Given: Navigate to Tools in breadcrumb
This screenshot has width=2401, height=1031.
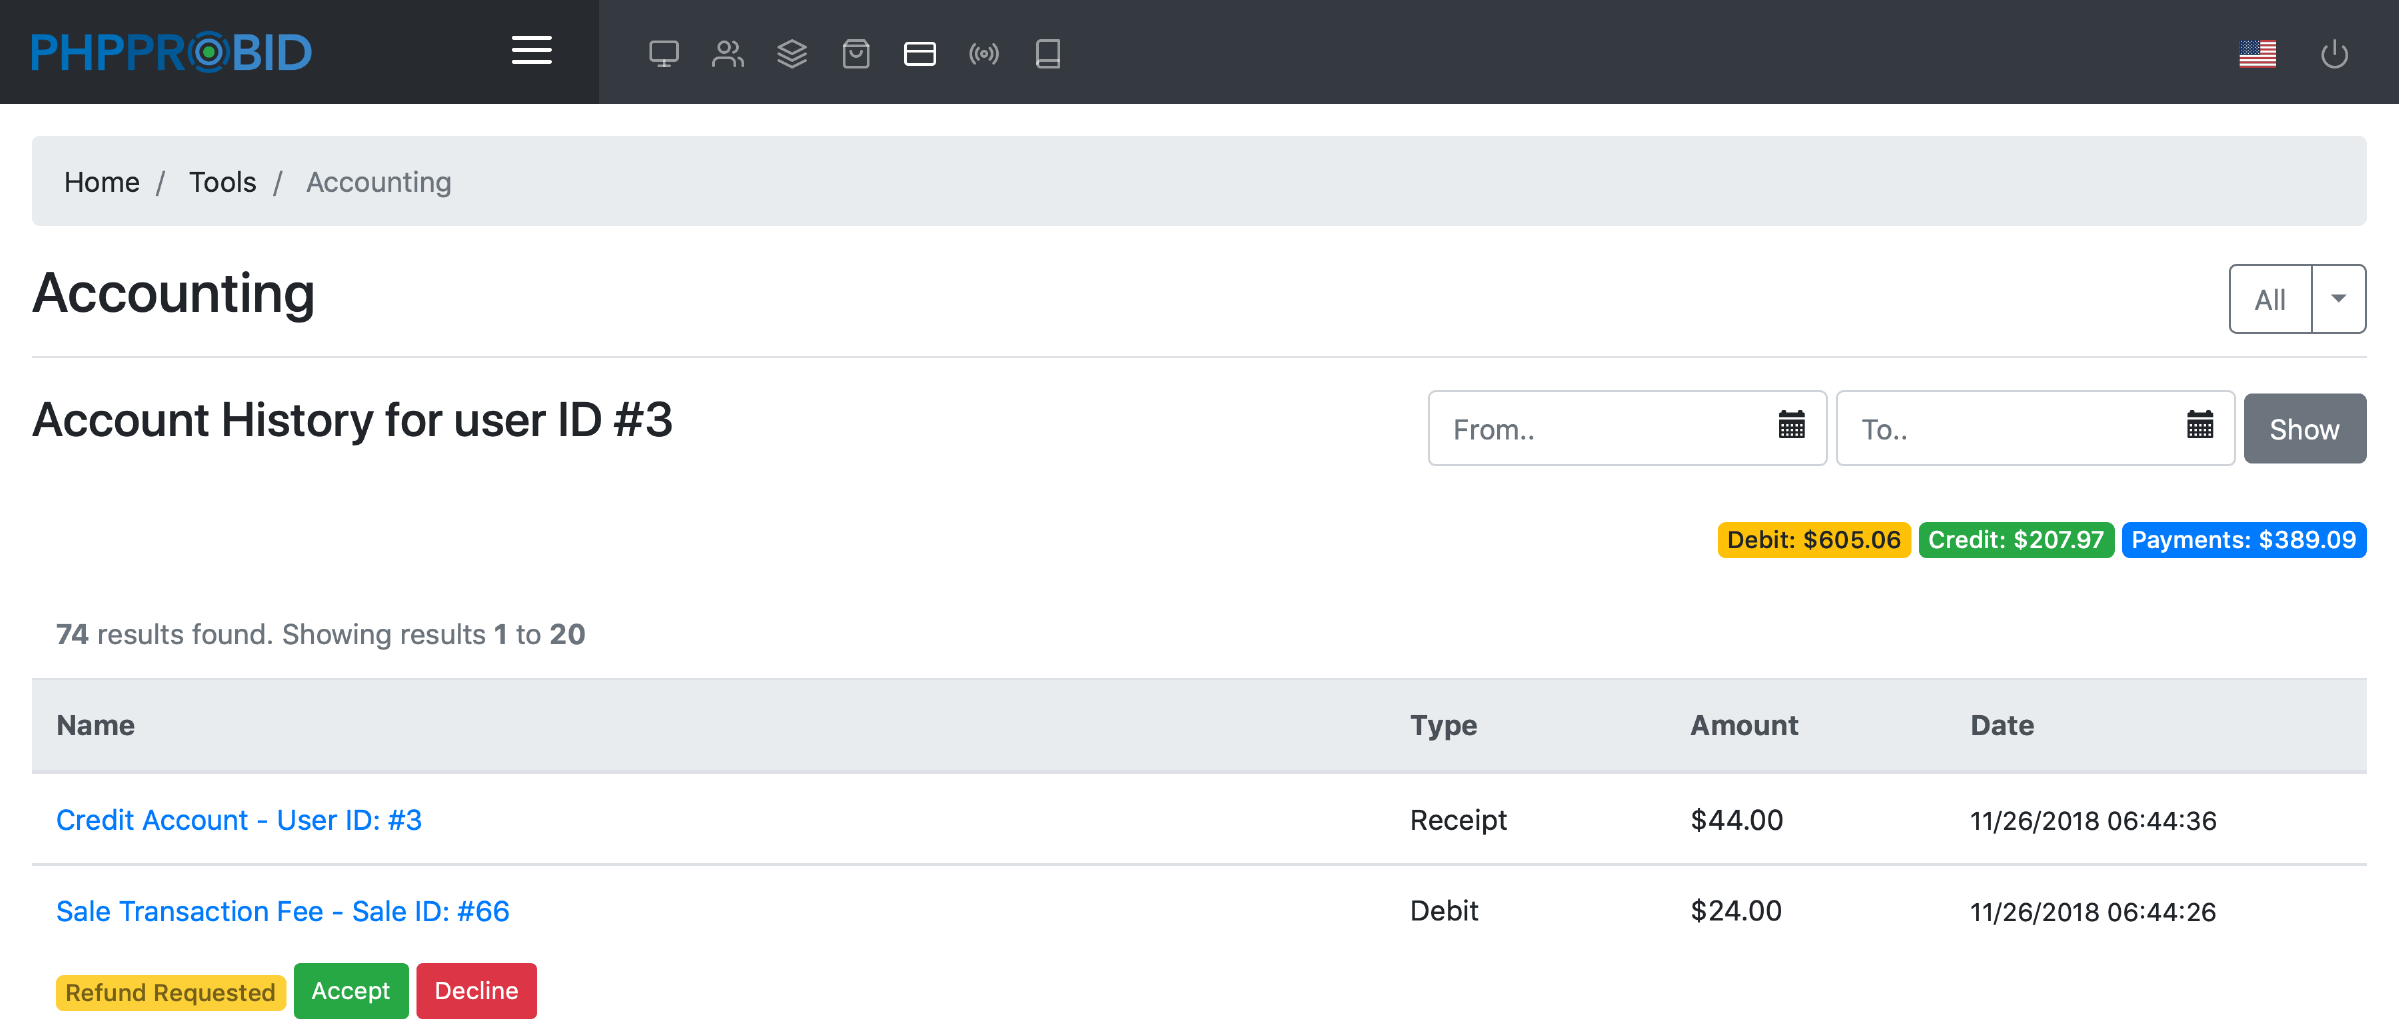Looking at the screenshot, I should pos(222,182).
